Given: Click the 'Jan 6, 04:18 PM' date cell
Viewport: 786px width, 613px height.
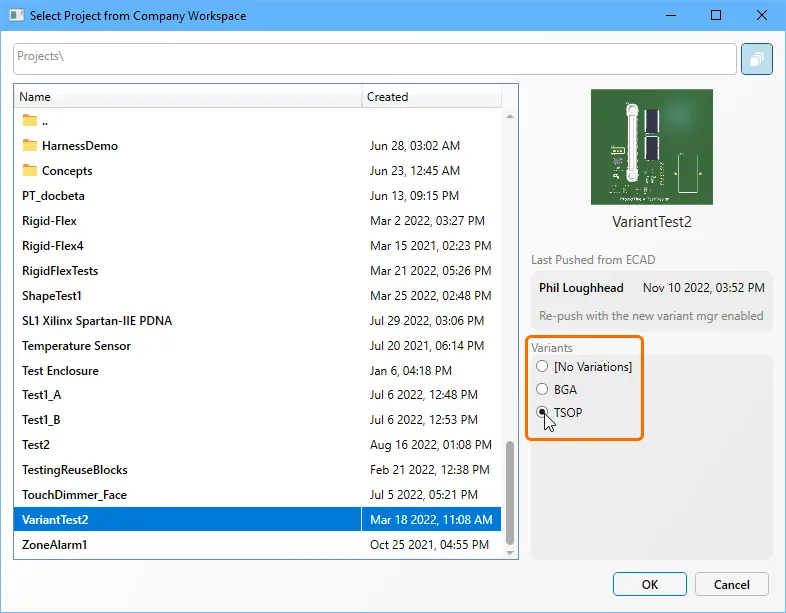Looking at the screenshot, I should [x=411, y=370].
